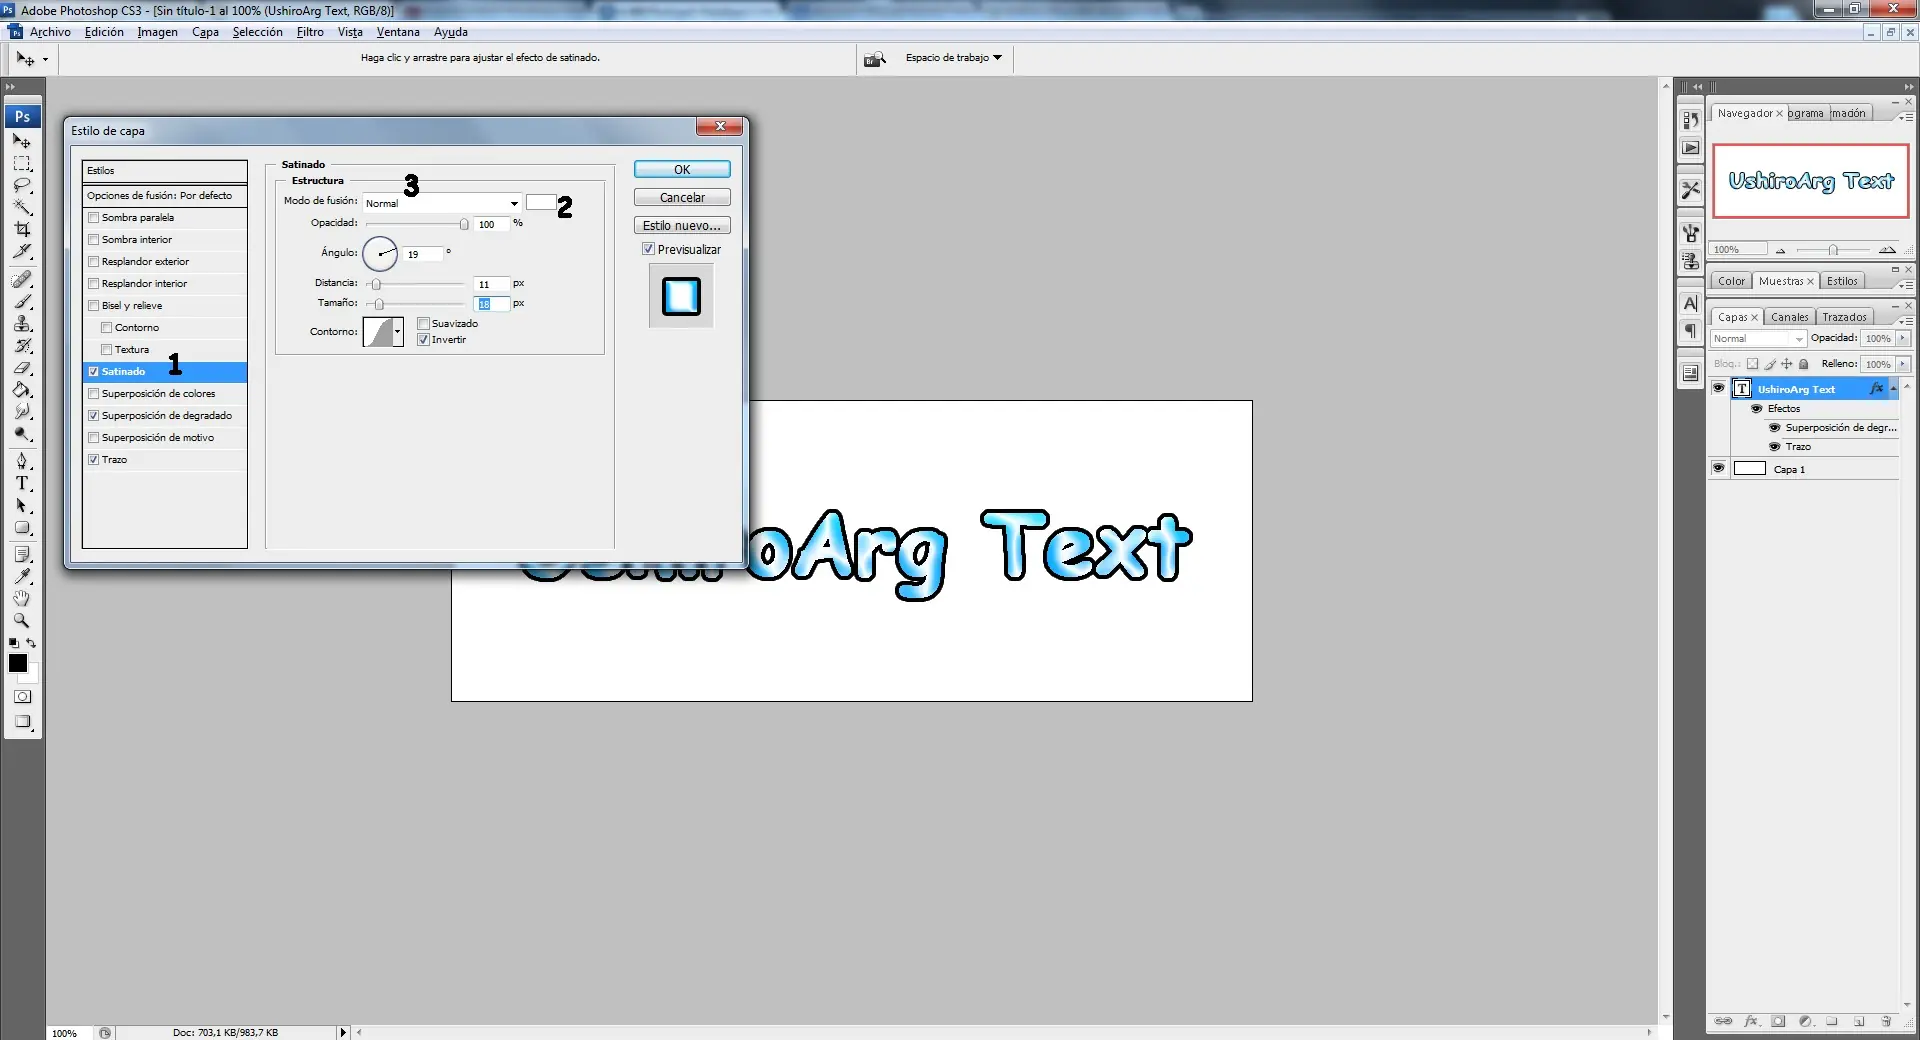Uncheck the Trazo style checkbox
1920x1040 pixels.
(94, 459)
